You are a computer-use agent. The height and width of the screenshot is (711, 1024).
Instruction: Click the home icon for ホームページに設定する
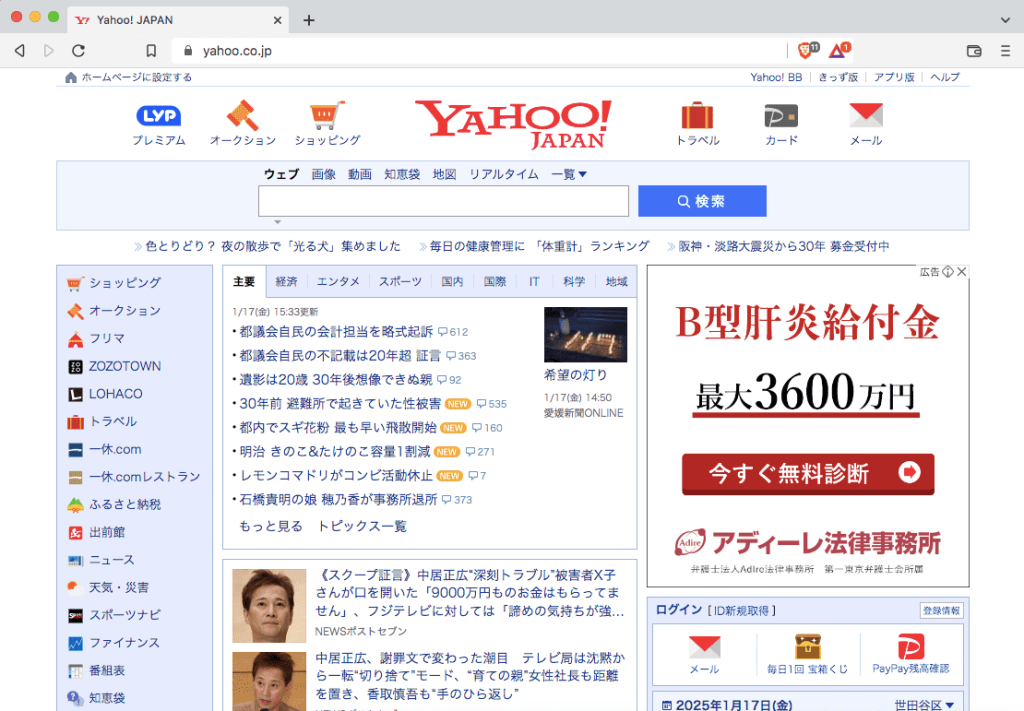[71, 78]
